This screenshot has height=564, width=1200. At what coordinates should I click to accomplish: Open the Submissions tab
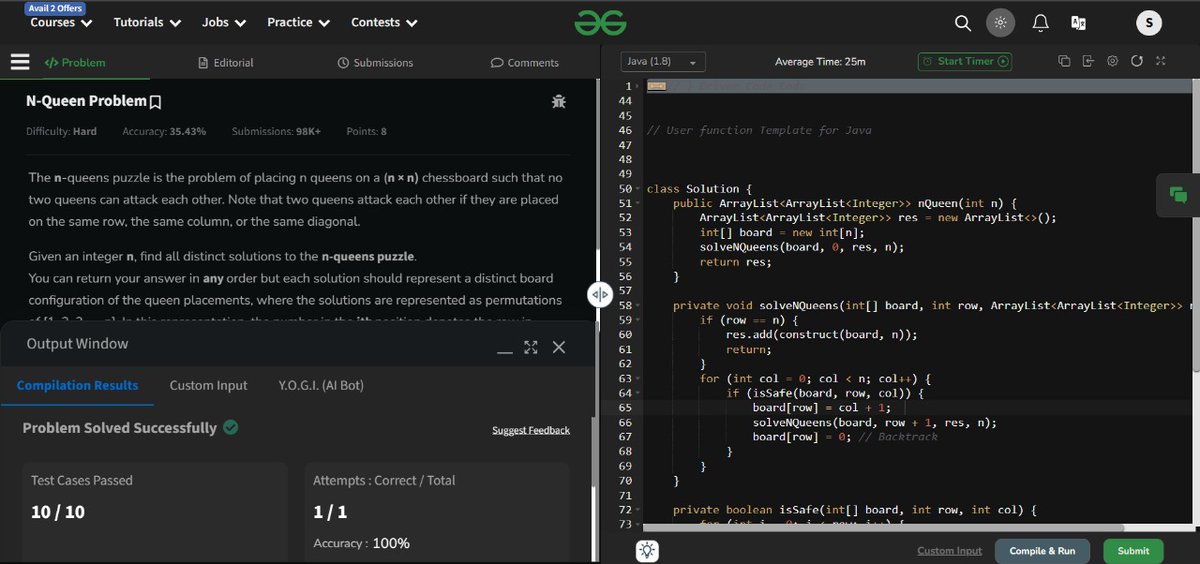coord(375,62)
